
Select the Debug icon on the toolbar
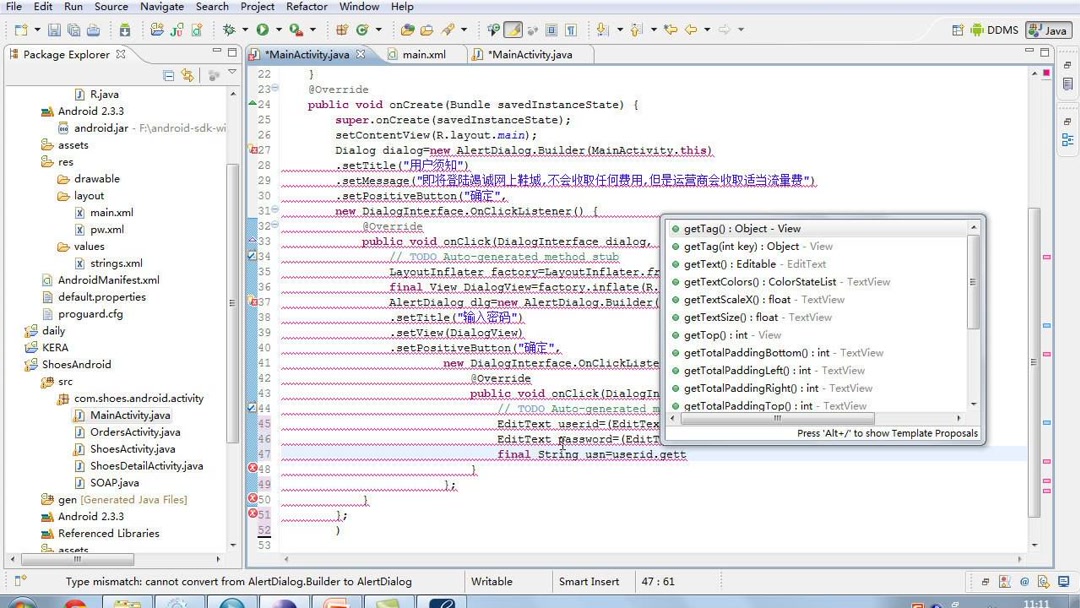pos(229,30)
